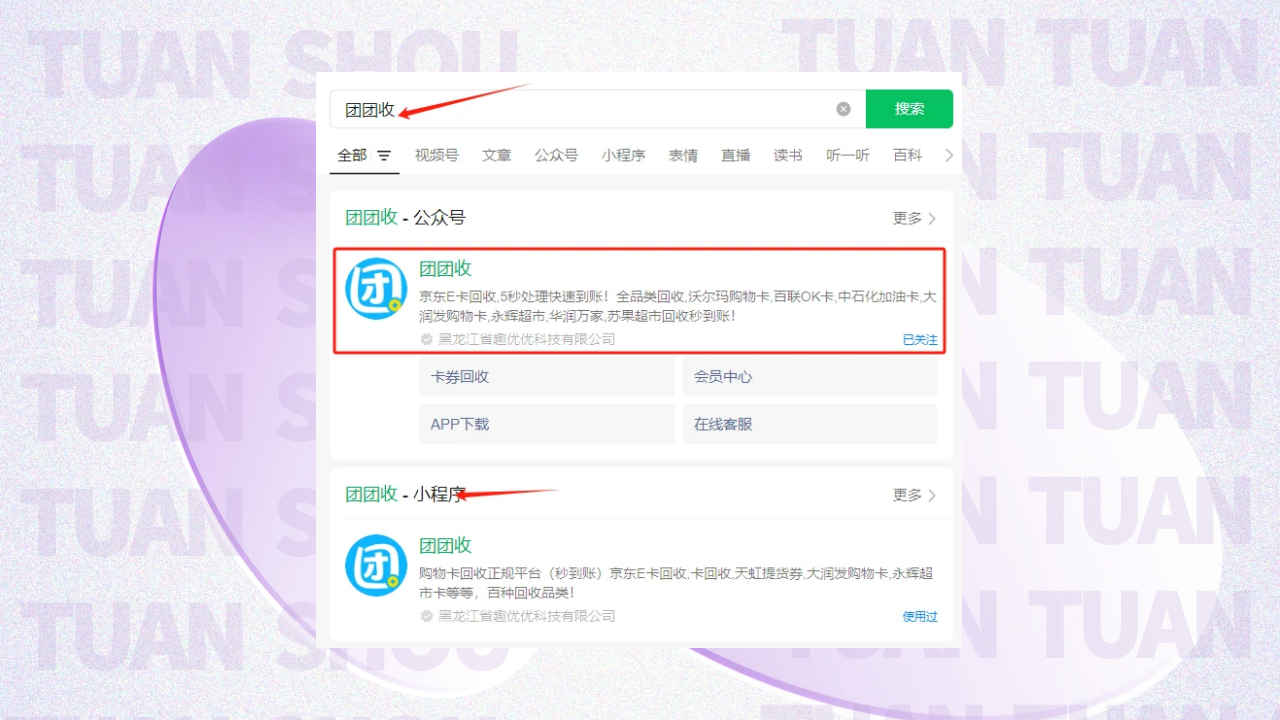Switch to the 文章 tab
Image resolution: width=1280 pixels, height=720 pixels.
(496, 155)
